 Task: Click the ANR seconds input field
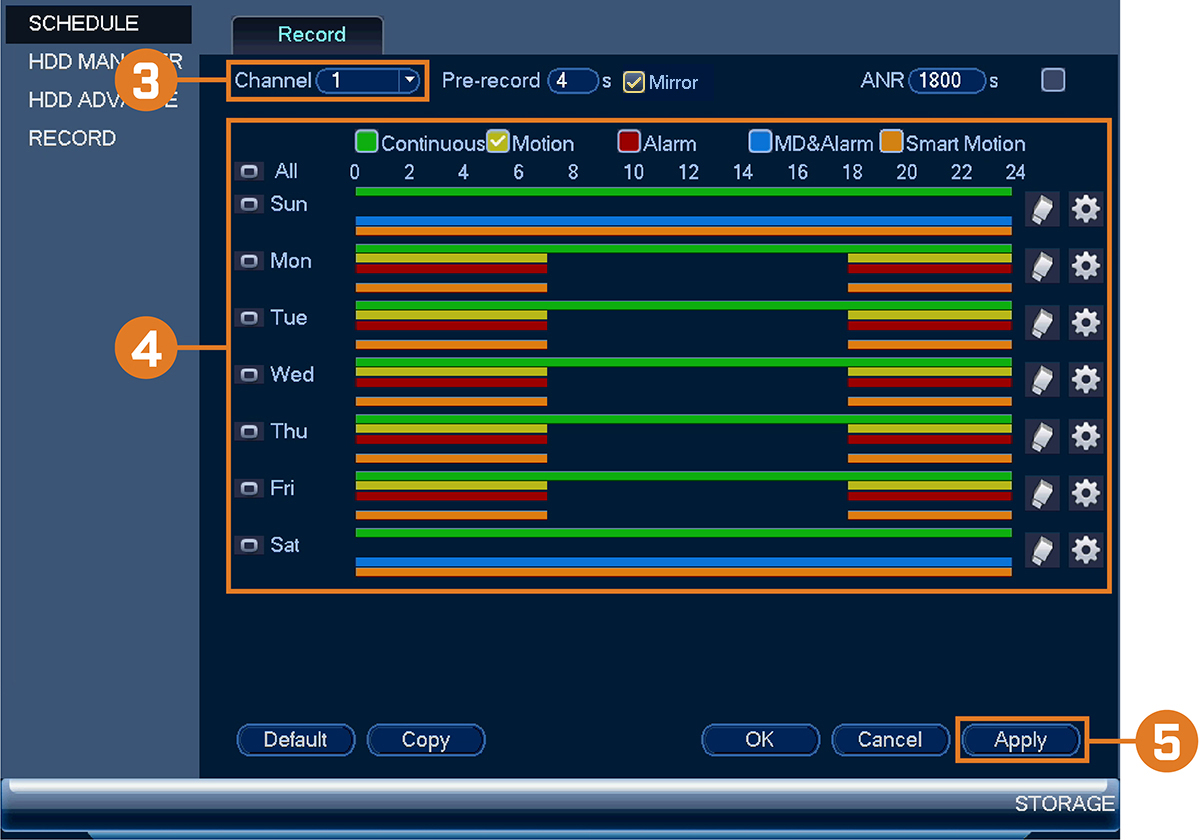pyautogui.click(x=947, y=81)
